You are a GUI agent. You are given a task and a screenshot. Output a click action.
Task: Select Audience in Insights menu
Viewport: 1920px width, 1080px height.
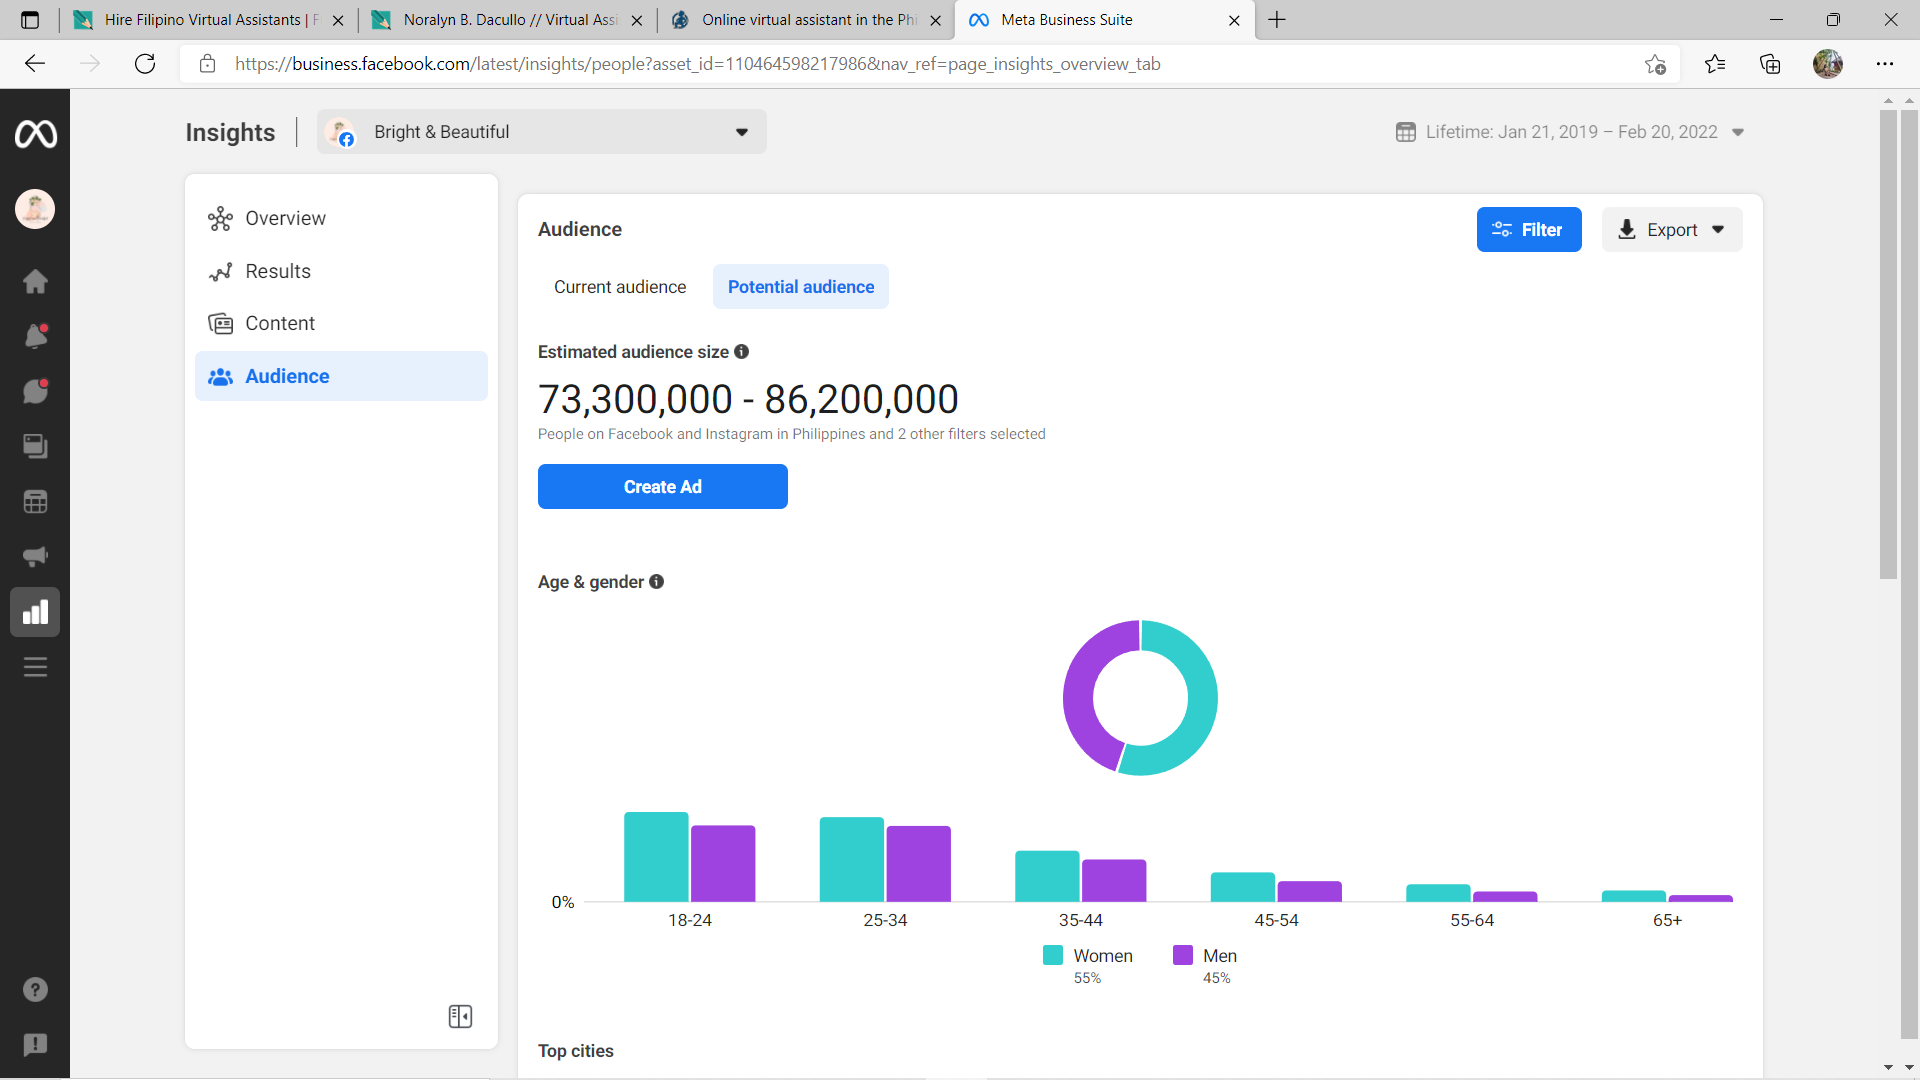click(x=341, y=376)
